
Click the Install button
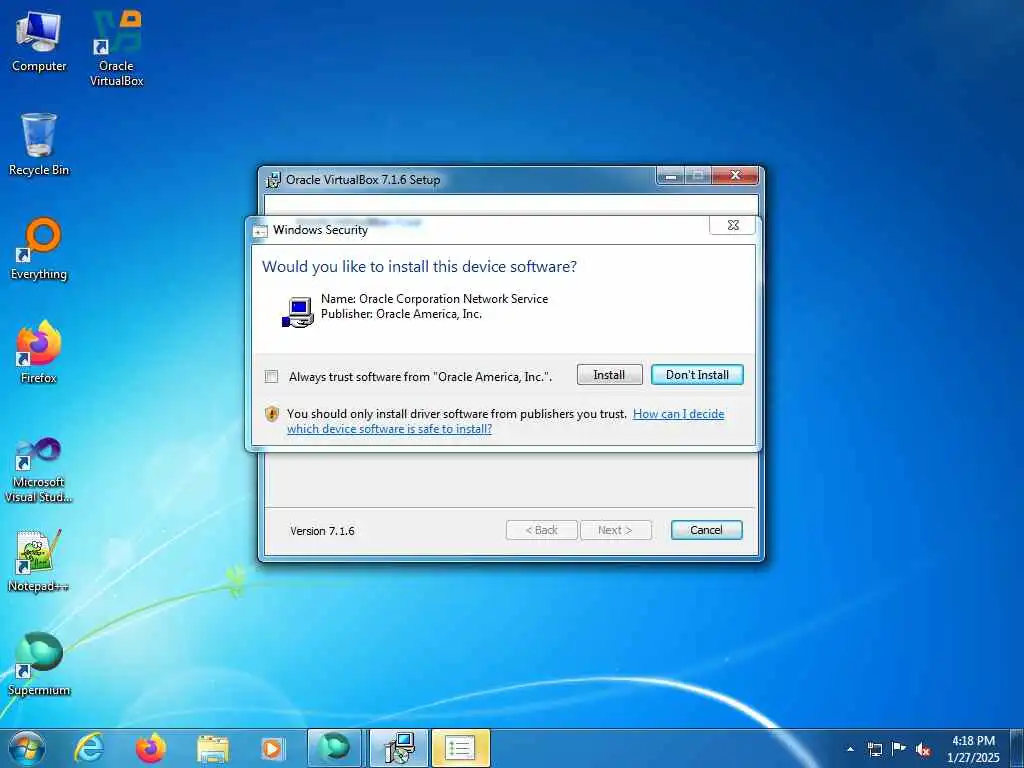point(609,375)
